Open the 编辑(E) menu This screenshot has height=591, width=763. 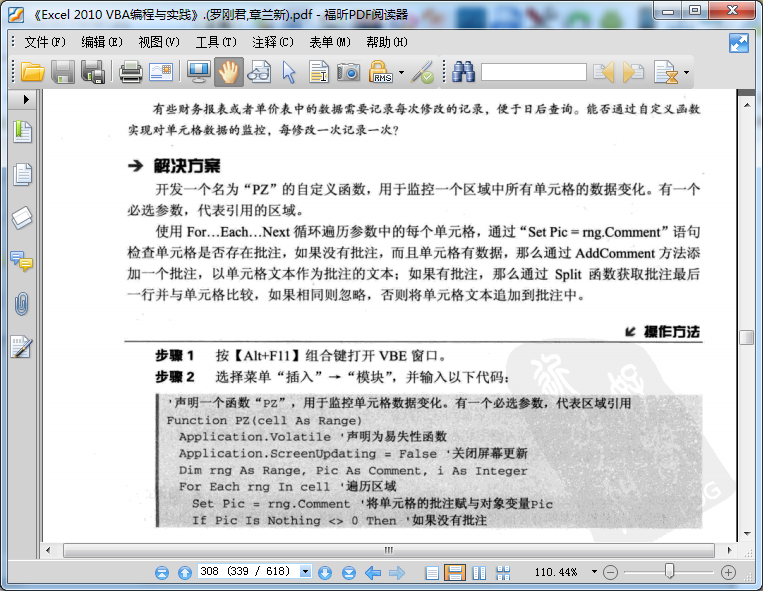click(102, 43)
